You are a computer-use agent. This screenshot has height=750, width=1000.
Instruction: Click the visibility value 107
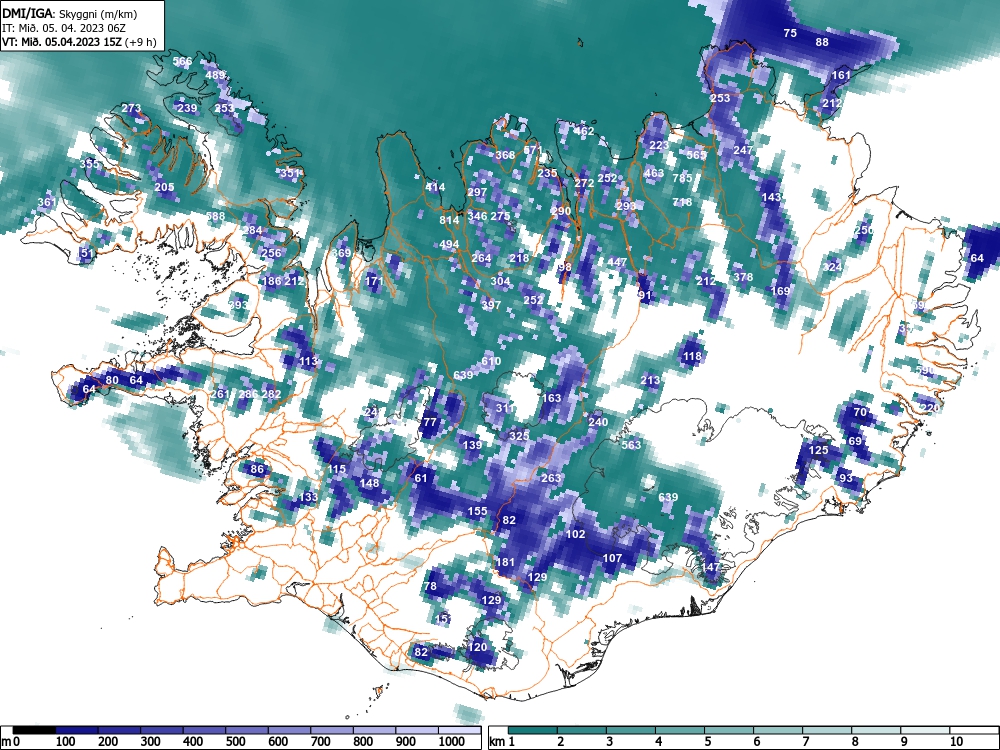pyautogui.click(x=612, y=558)
